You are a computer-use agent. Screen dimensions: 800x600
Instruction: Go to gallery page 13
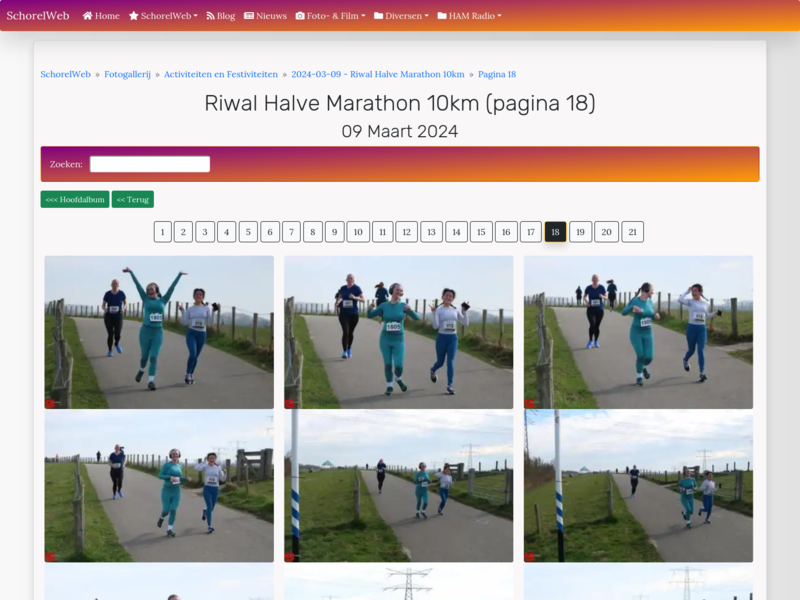(432, 232)
